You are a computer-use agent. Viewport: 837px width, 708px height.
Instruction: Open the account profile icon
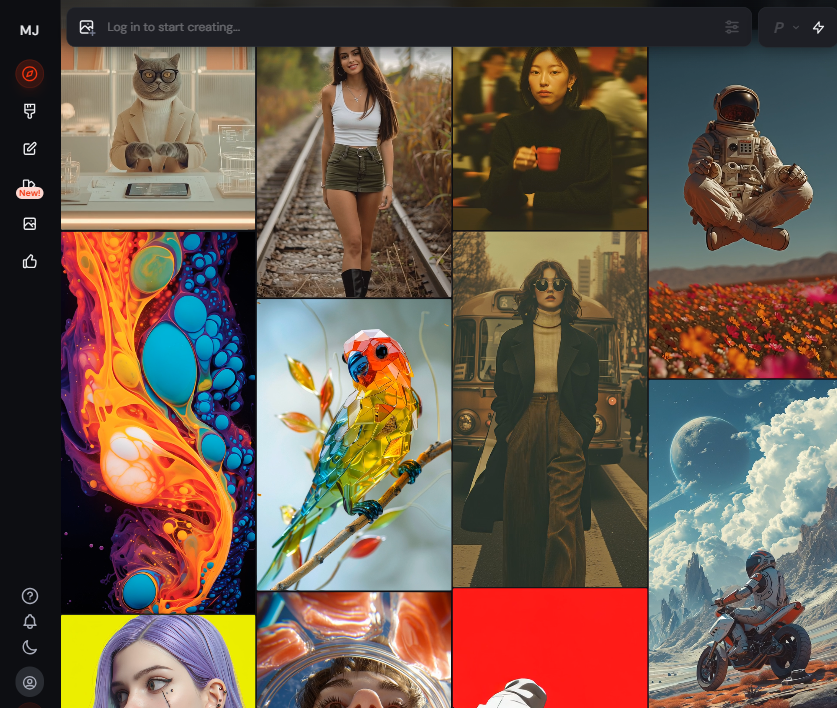29,682
